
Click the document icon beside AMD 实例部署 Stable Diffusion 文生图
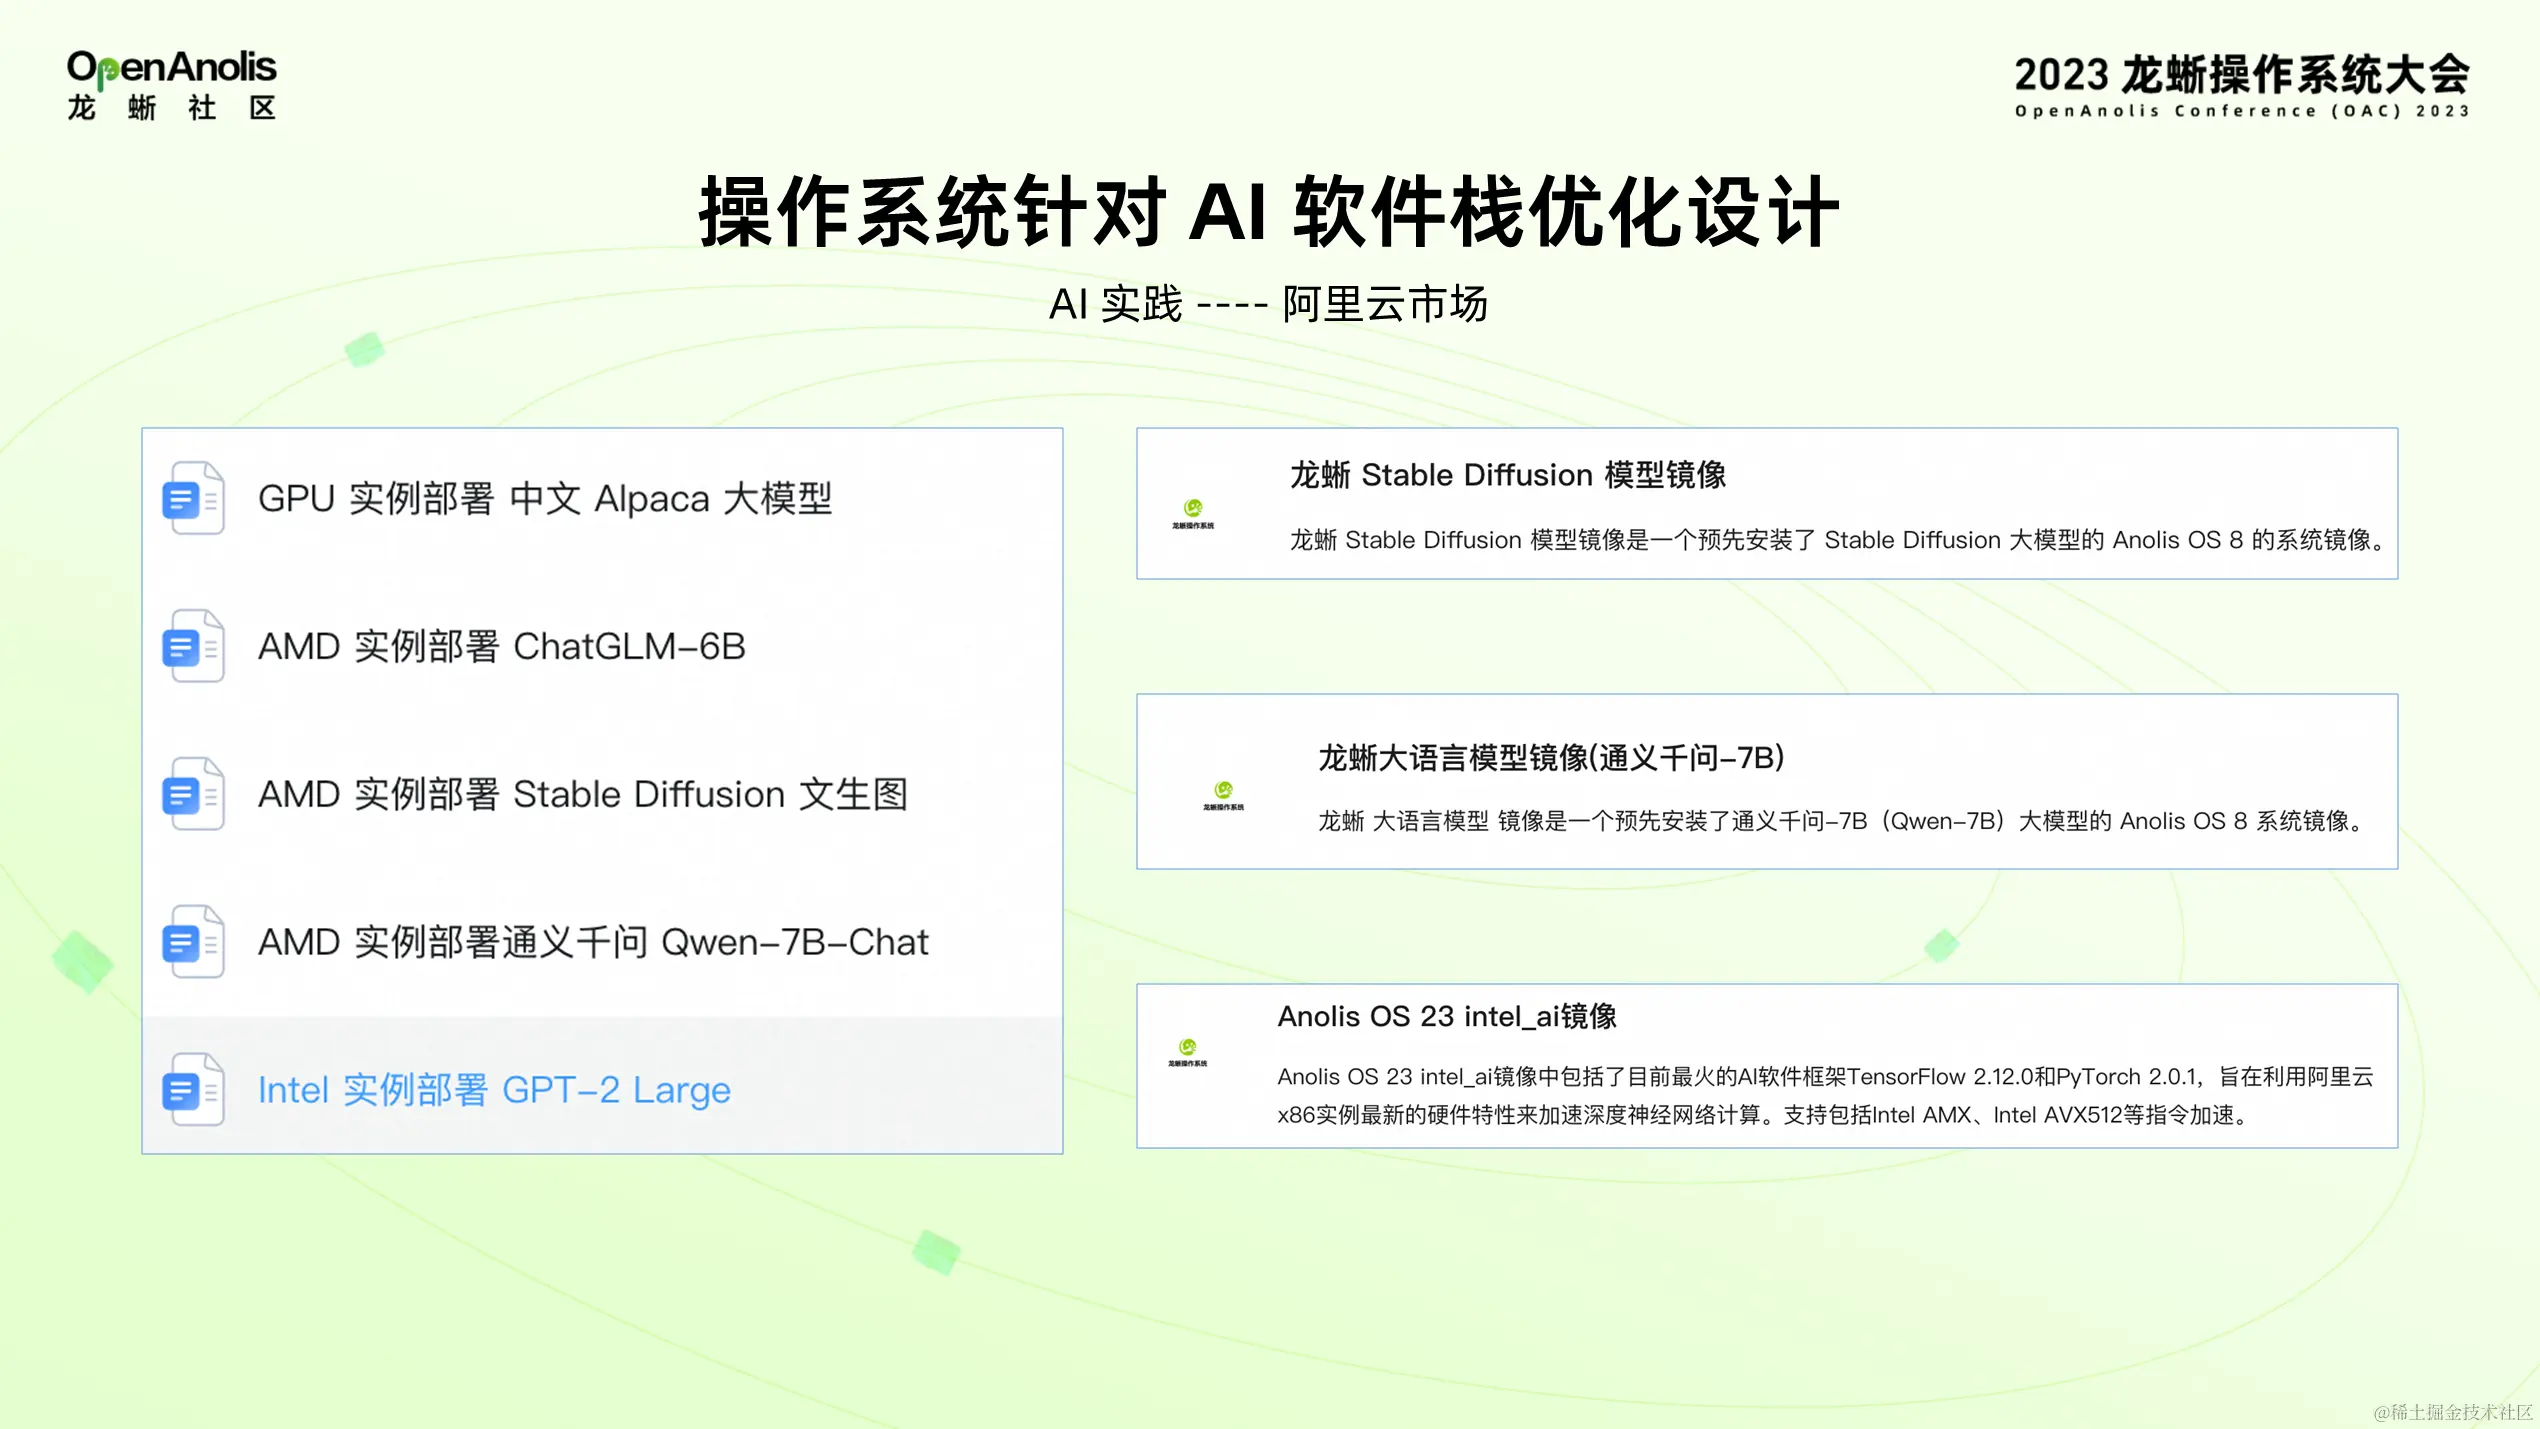click(193, 795)
